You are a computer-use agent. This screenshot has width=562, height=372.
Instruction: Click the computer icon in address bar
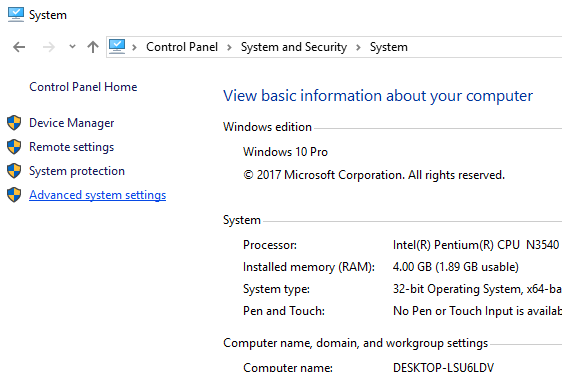click(x=117, y=47)
